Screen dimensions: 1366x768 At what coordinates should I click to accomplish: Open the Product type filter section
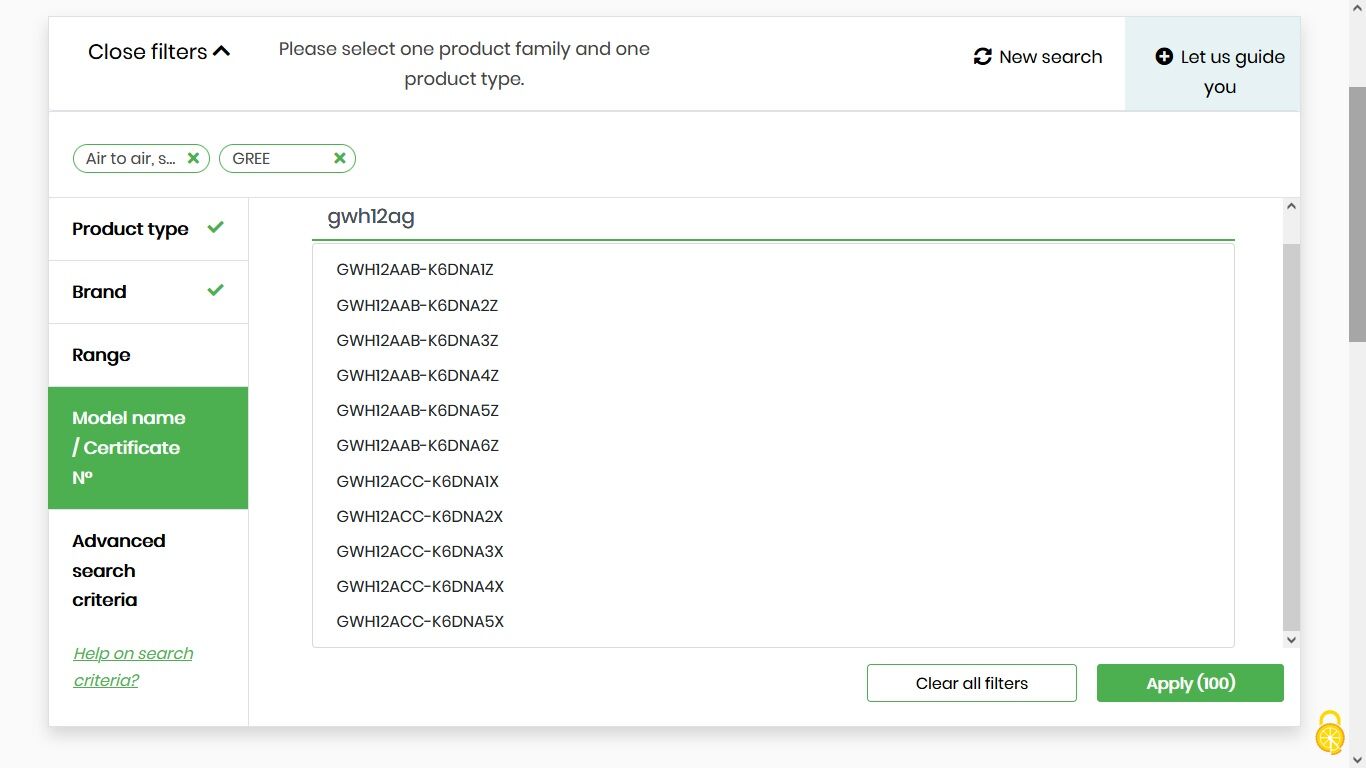coord(148,229)
